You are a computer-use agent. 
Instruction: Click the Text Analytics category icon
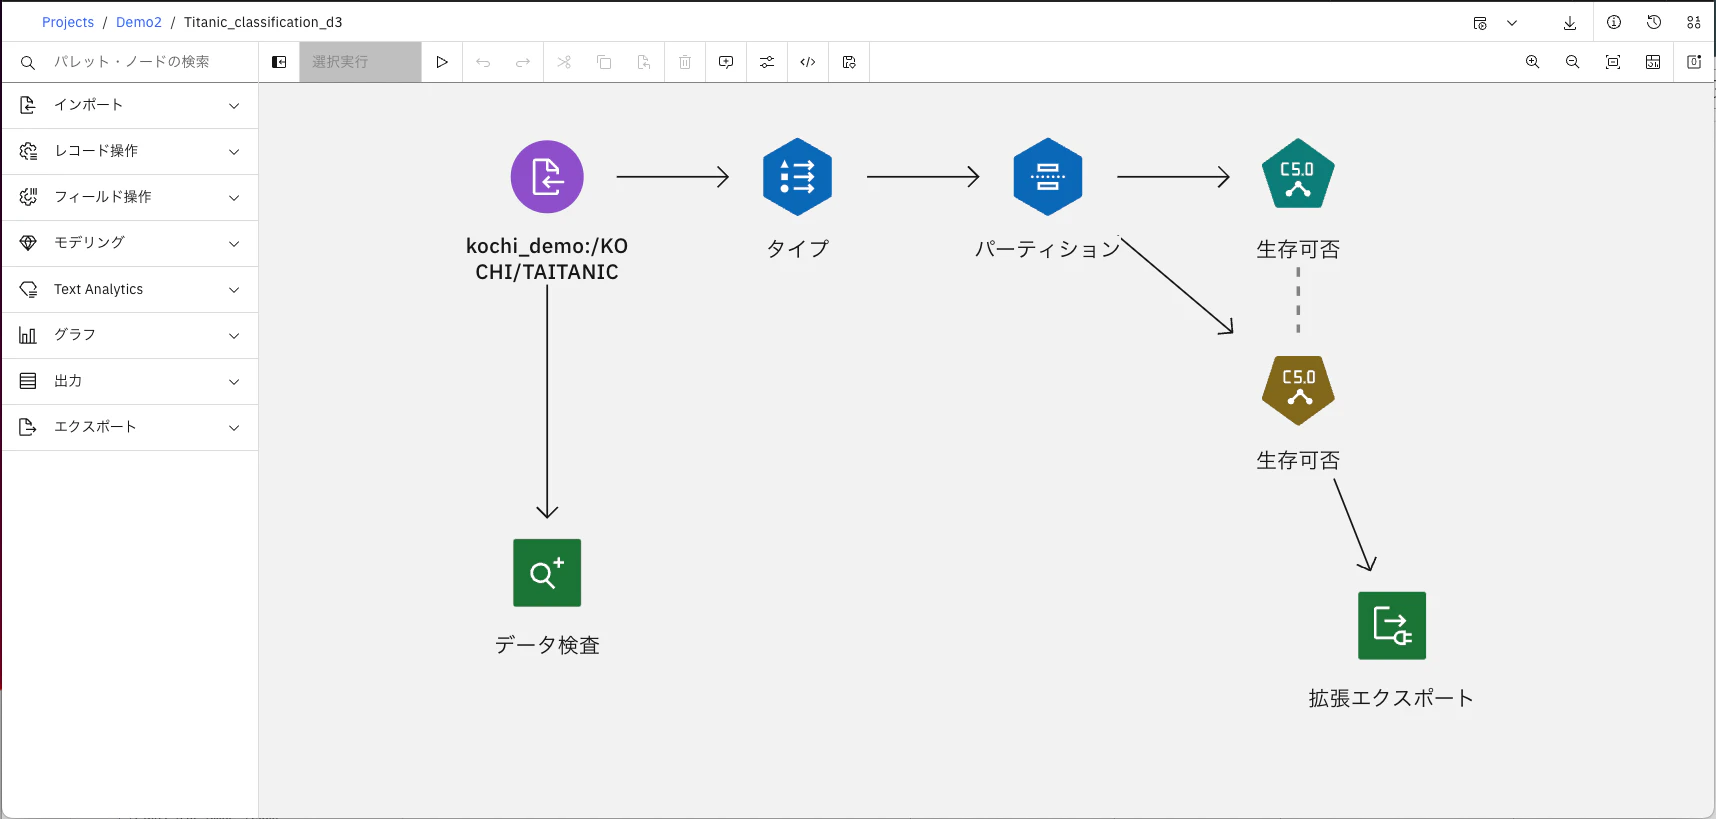tap(28, 289)
